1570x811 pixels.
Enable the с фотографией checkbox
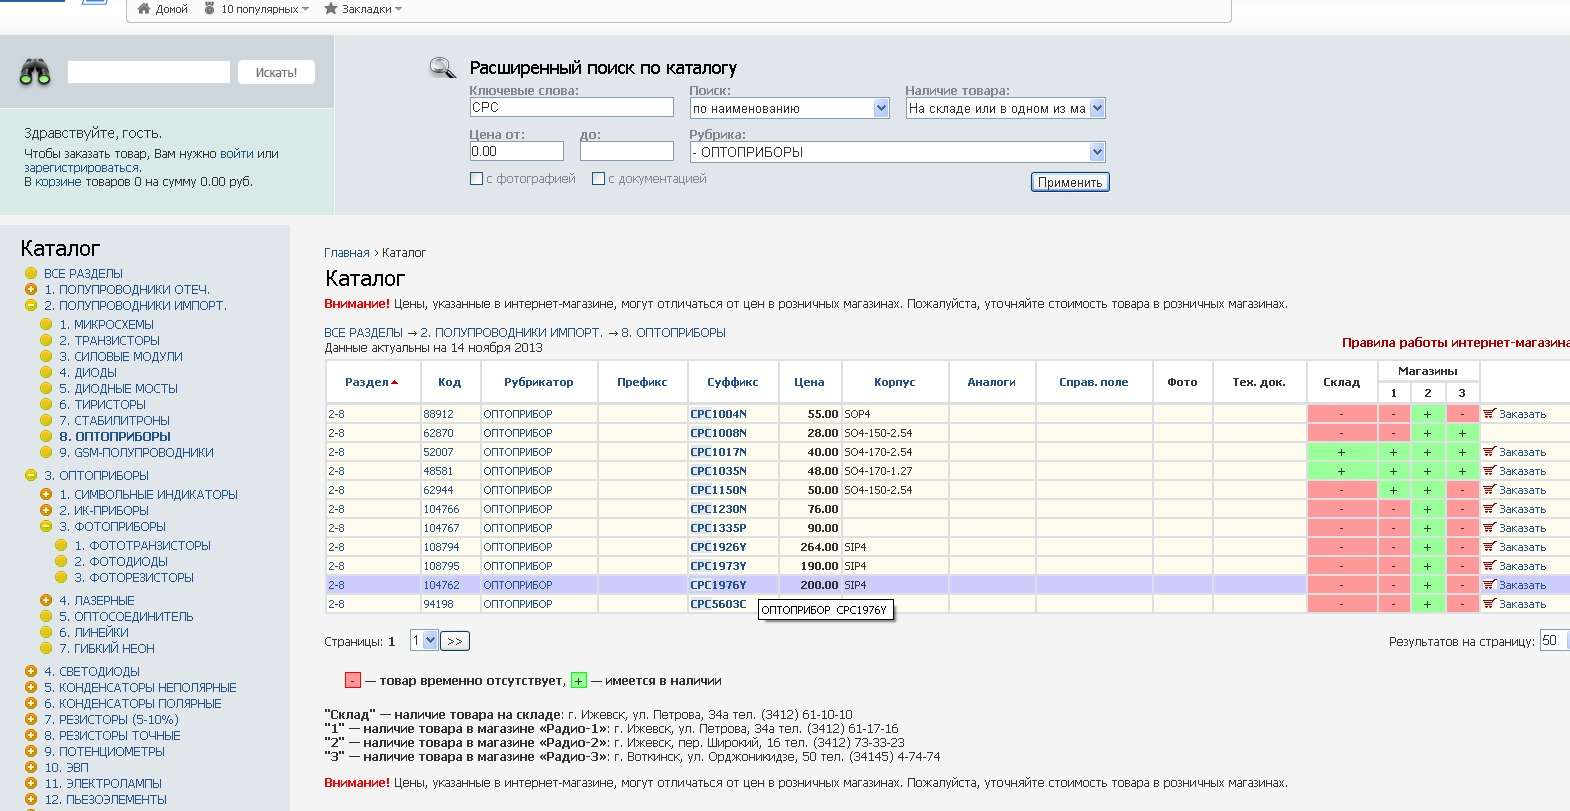[x=476, y=179]
